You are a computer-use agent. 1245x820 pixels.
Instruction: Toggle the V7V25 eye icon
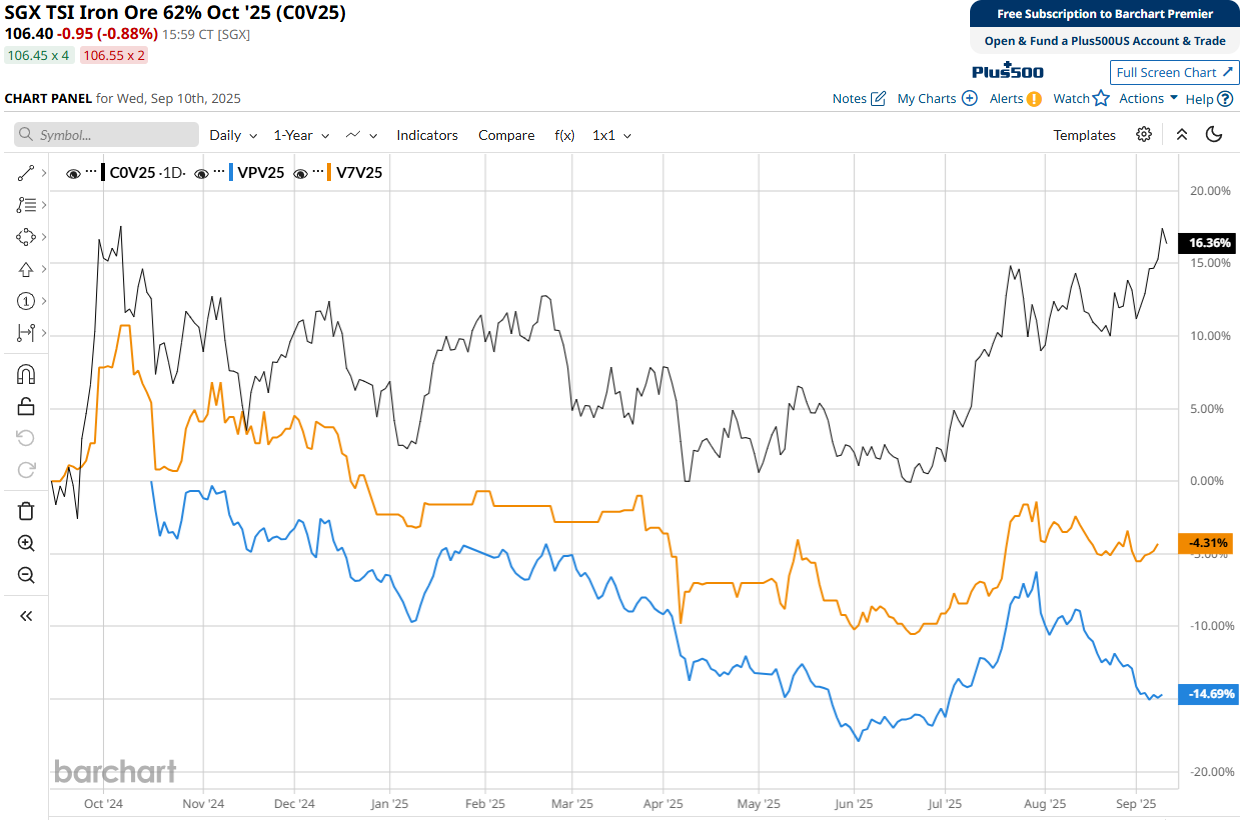coord(300,173)
